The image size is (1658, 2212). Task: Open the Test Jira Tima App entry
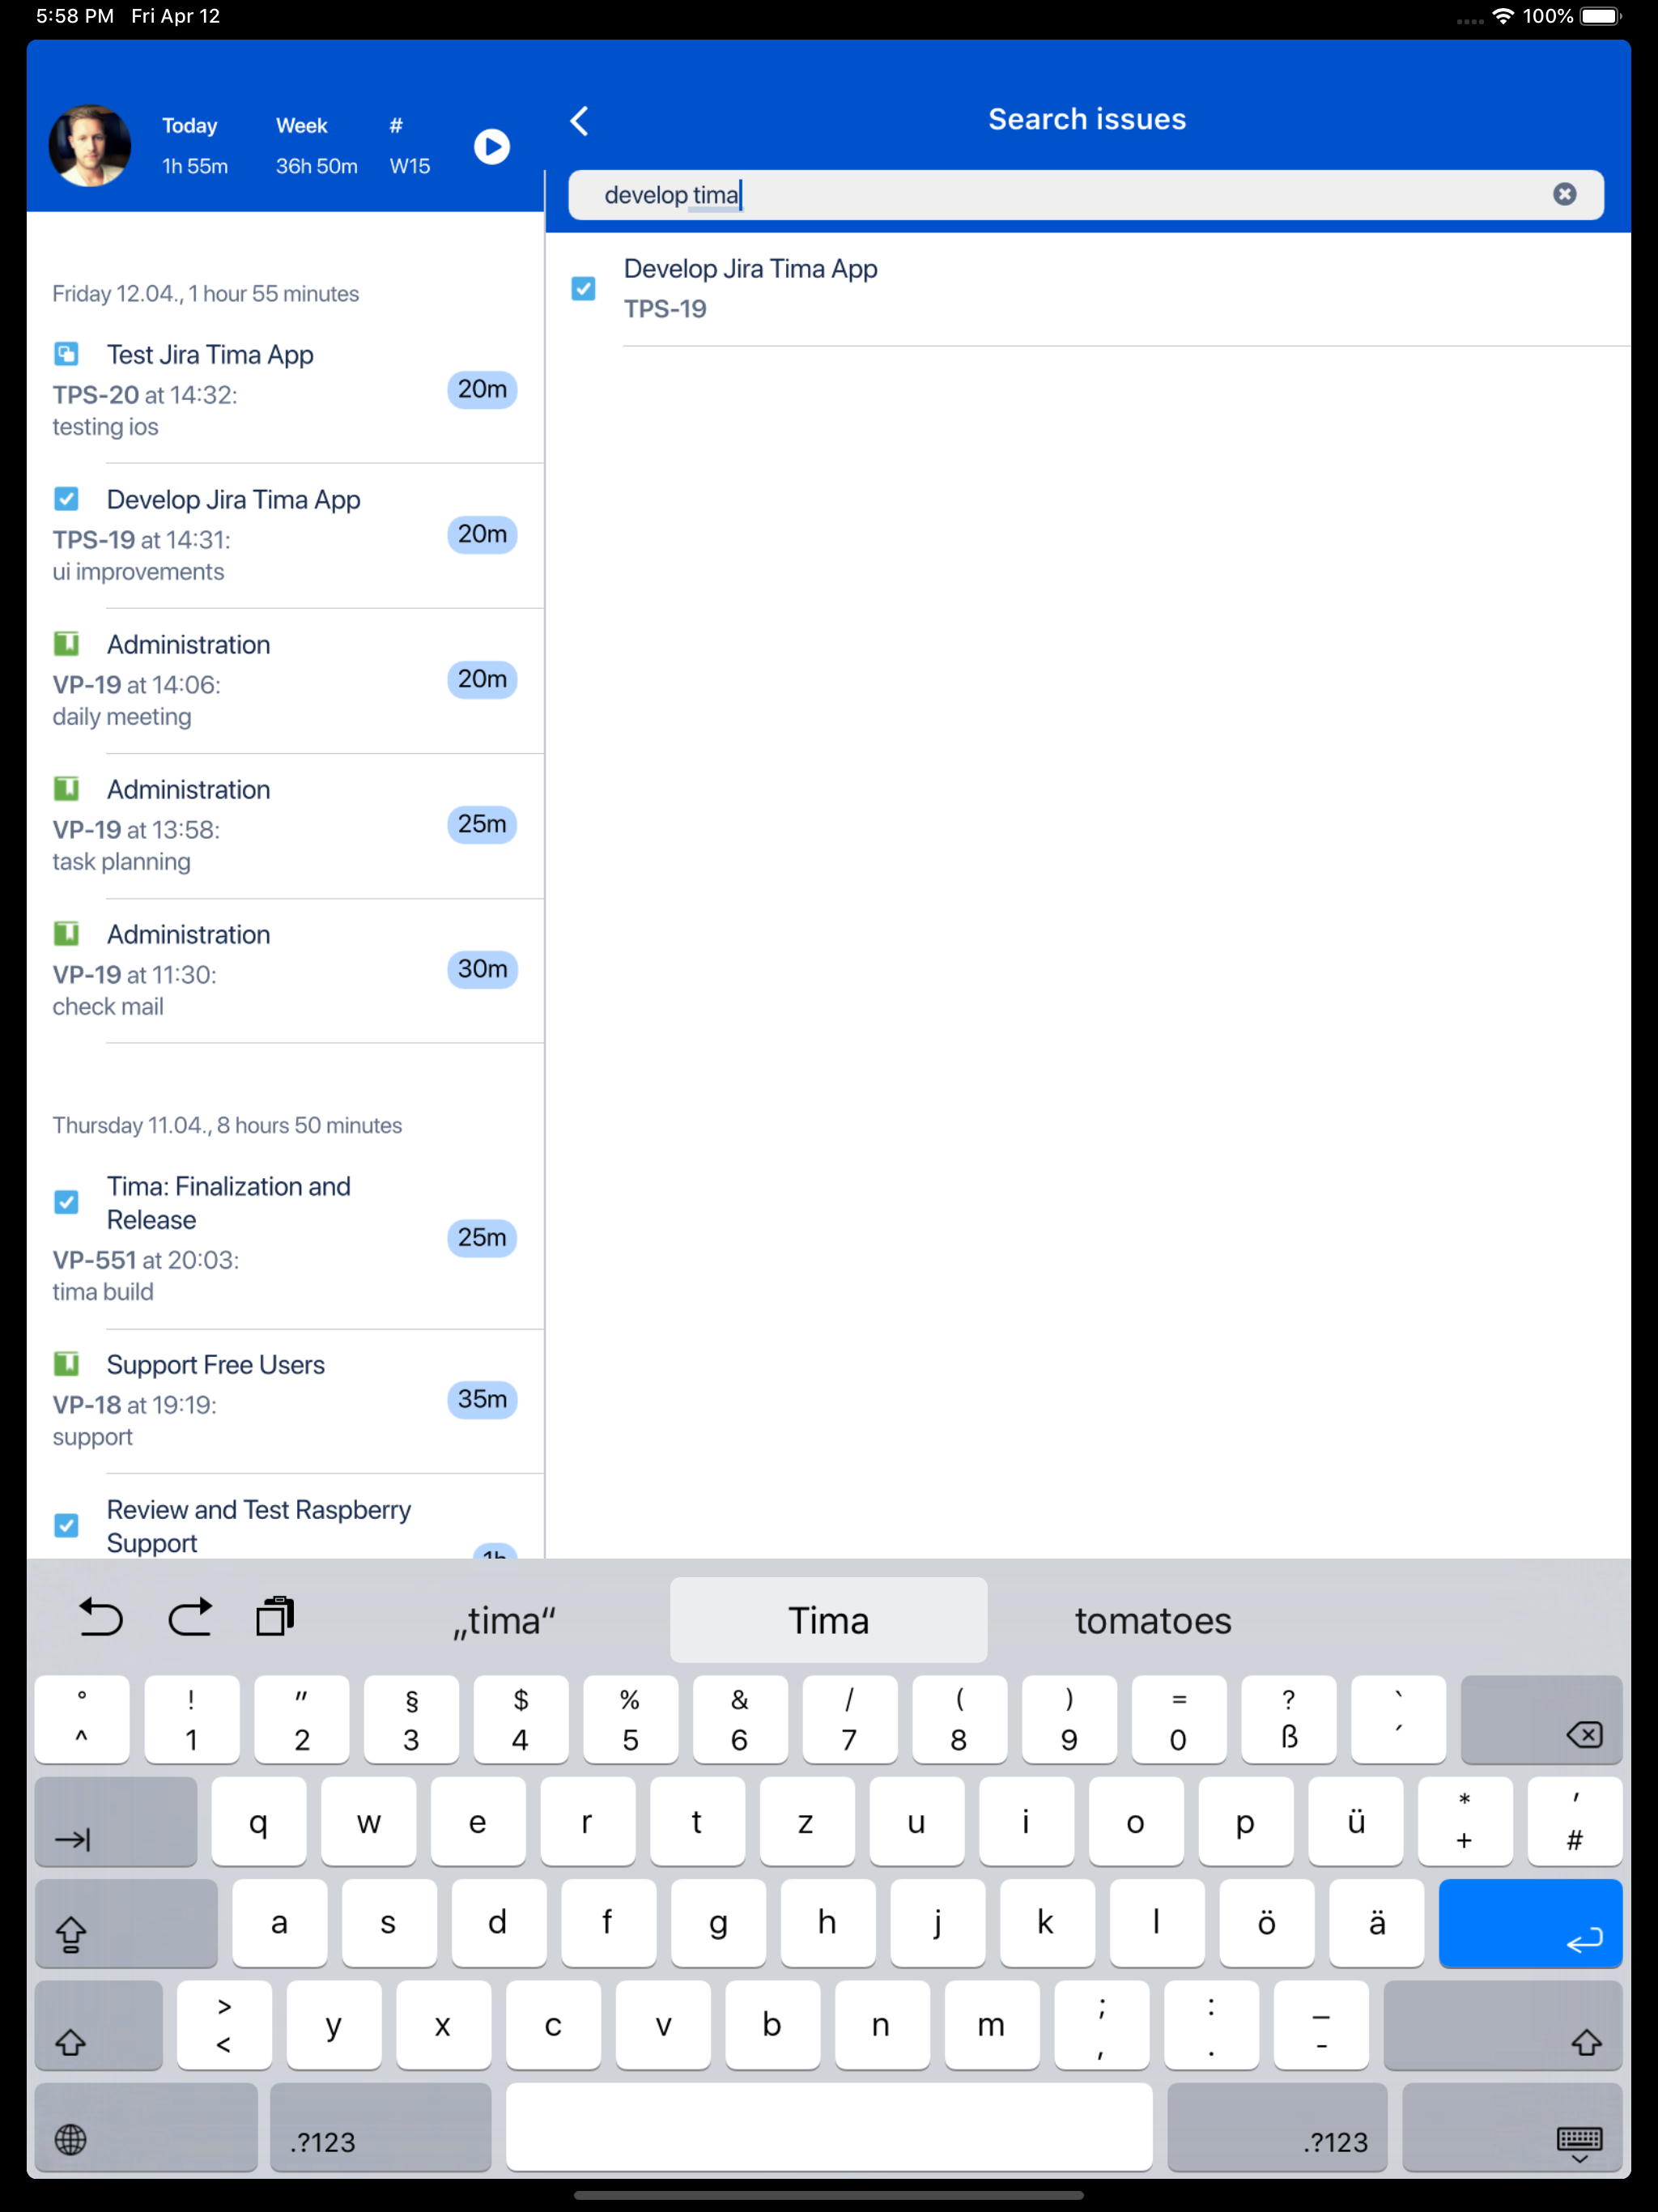click(x=285, y=391)
